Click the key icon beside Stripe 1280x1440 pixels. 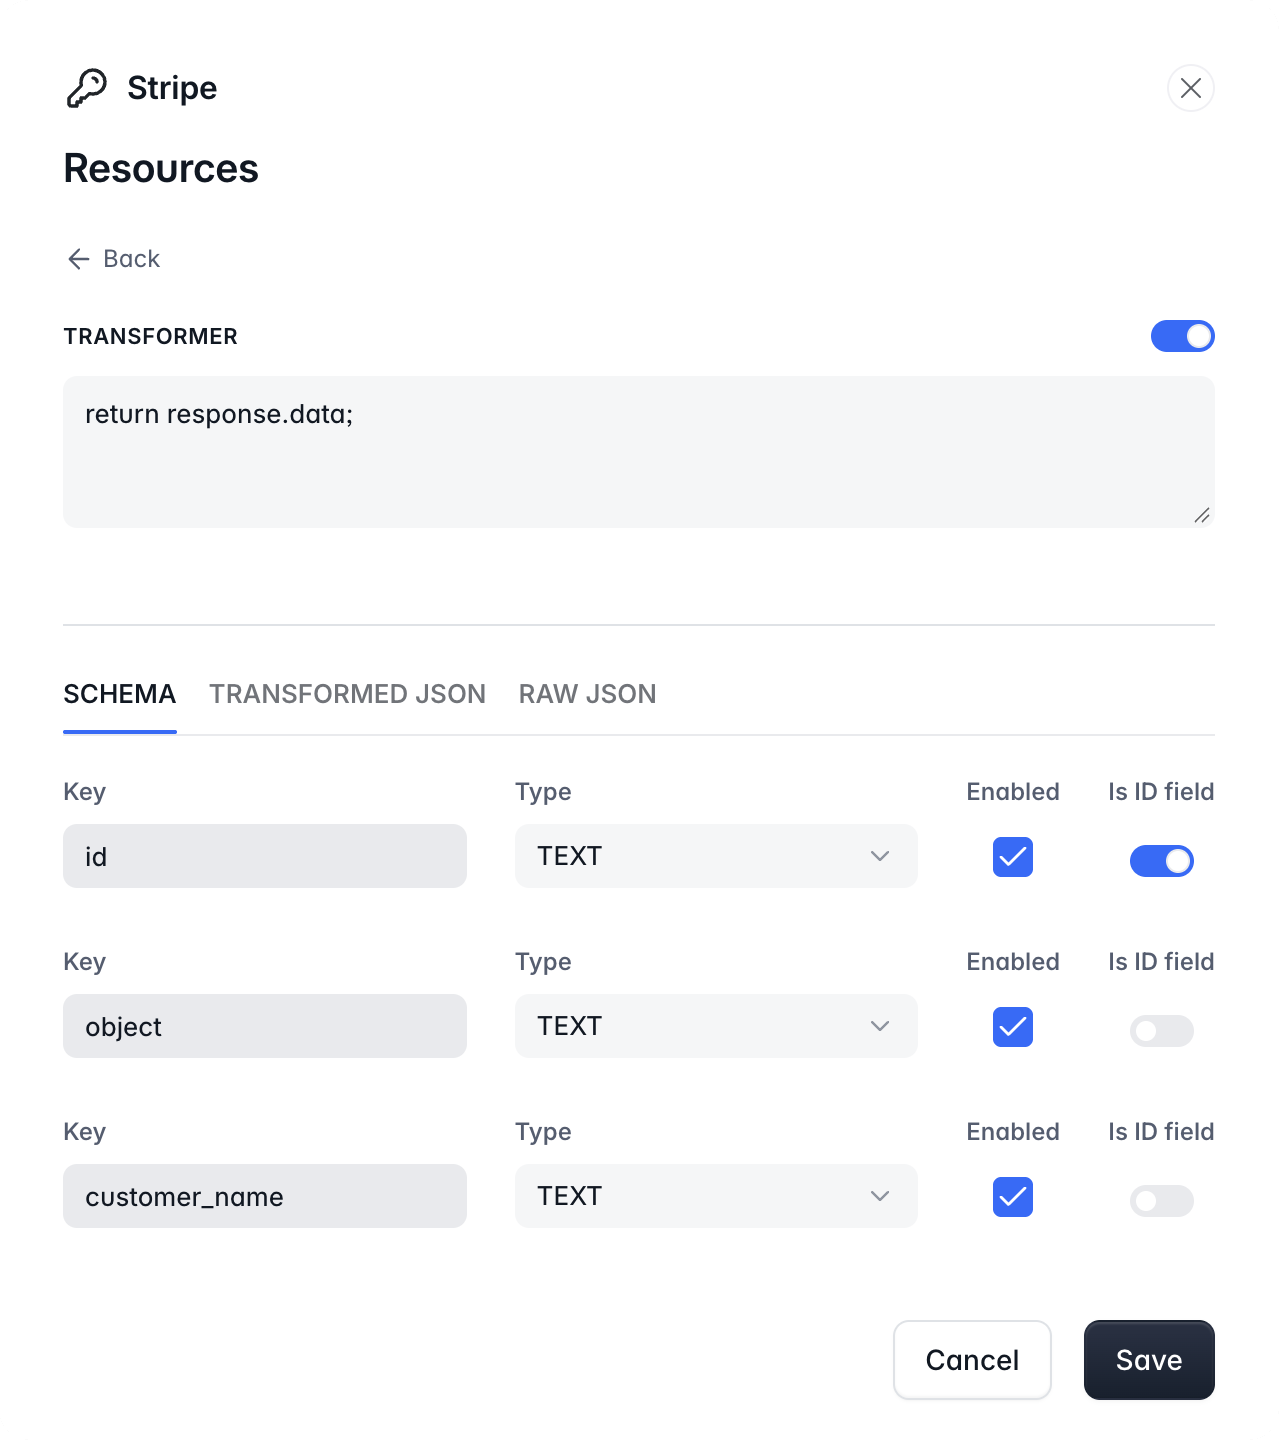coord(86,88)
